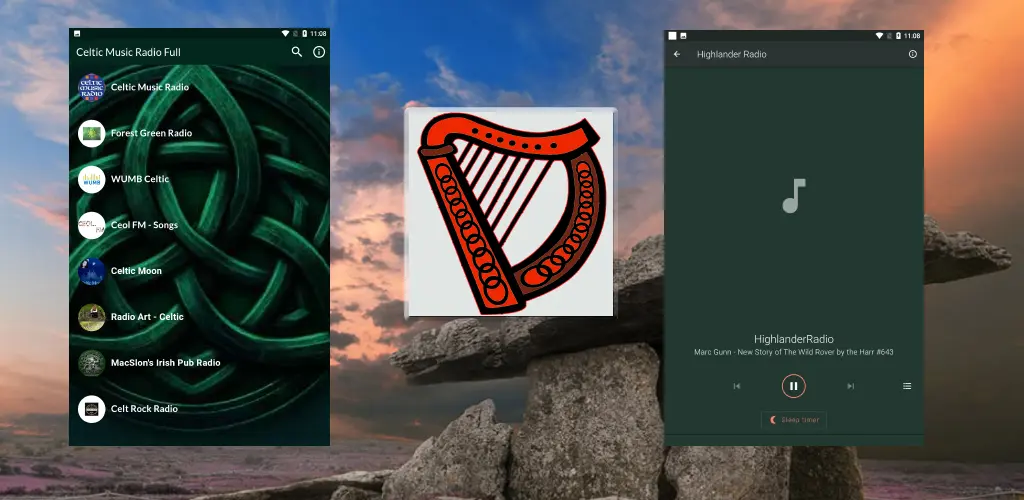Click the red harp app logo

[x=510, y=212]
